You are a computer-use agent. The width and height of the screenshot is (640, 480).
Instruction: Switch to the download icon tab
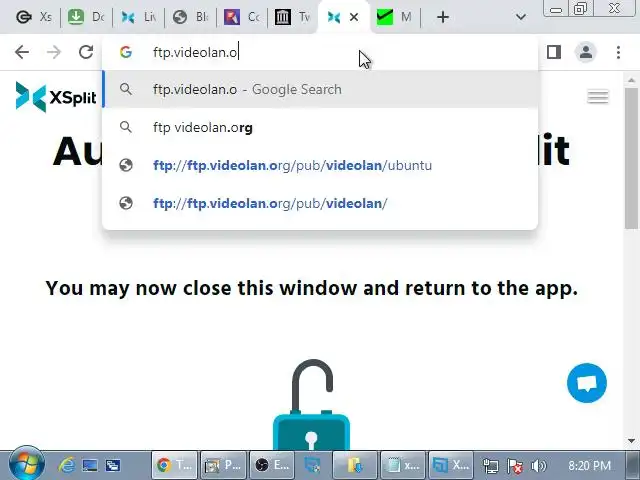(87, 17)
